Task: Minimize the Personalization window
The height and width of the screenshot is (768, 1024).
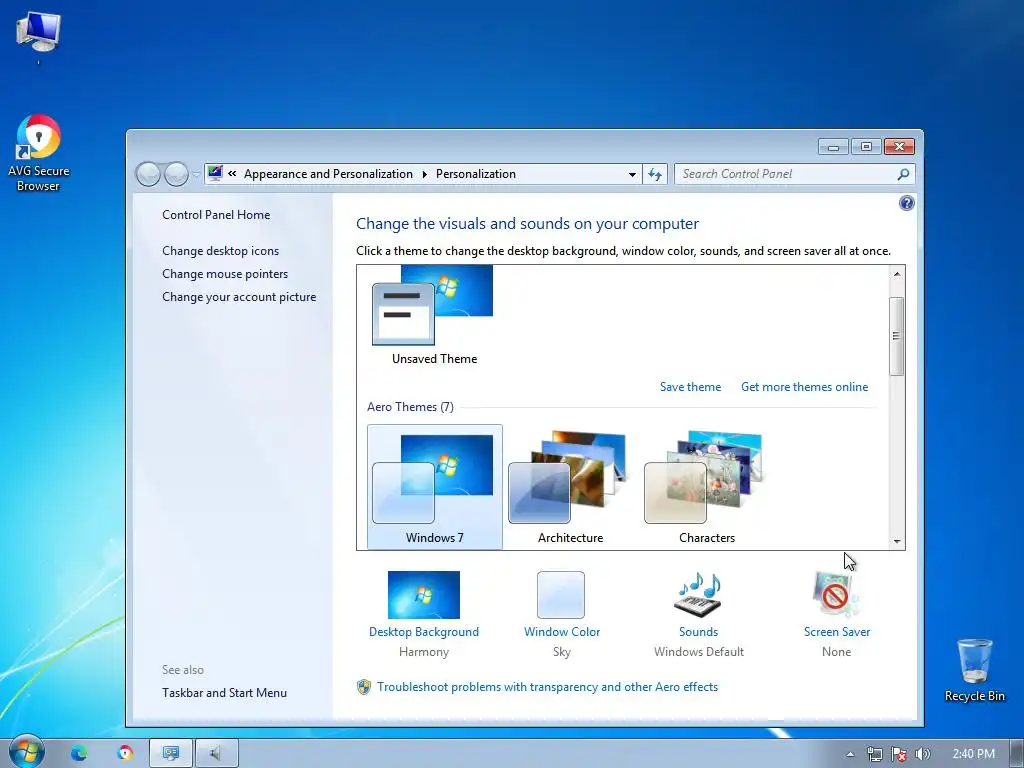Action: tap(833, 147)
